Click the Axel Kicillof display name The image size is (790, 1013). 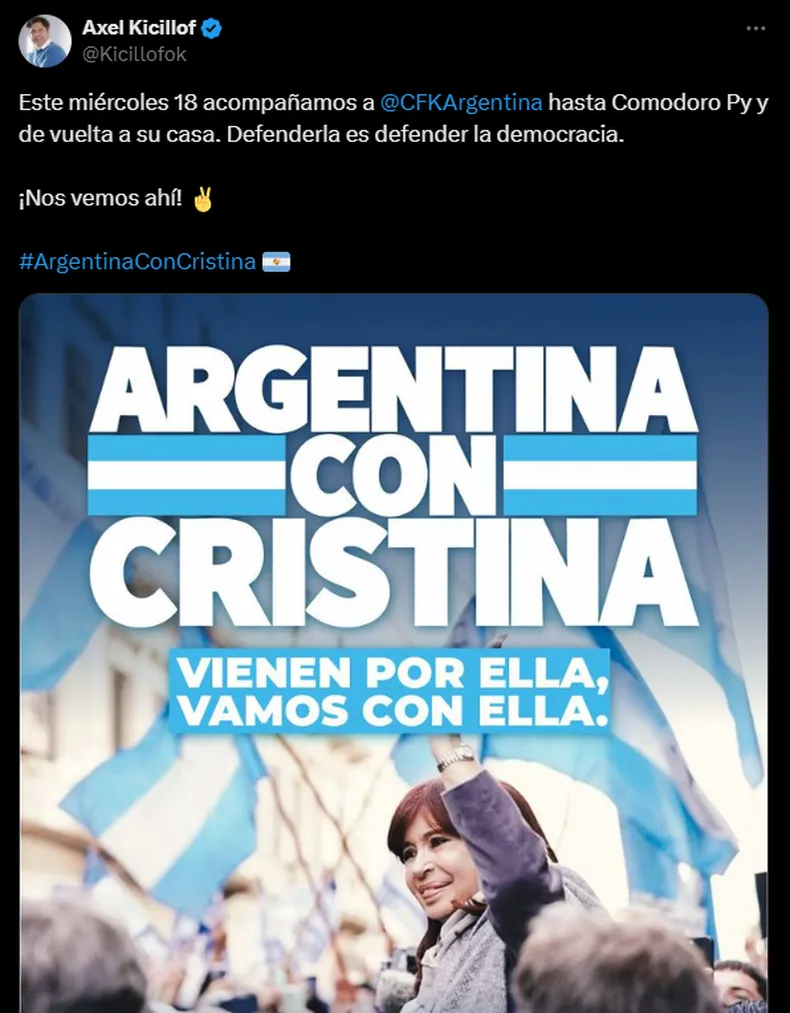tap(139, 28)
